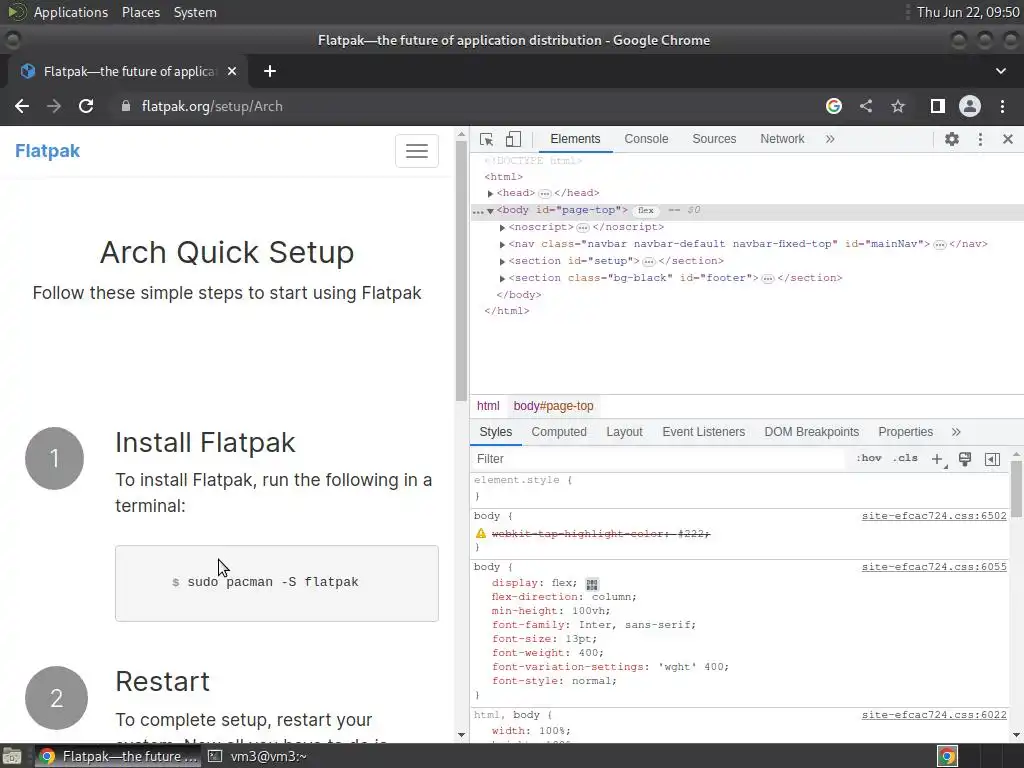Click the Google icon in address bar
Viewport: 1024px width, 768px height.
pyautogui.click(x=833, y=106)
